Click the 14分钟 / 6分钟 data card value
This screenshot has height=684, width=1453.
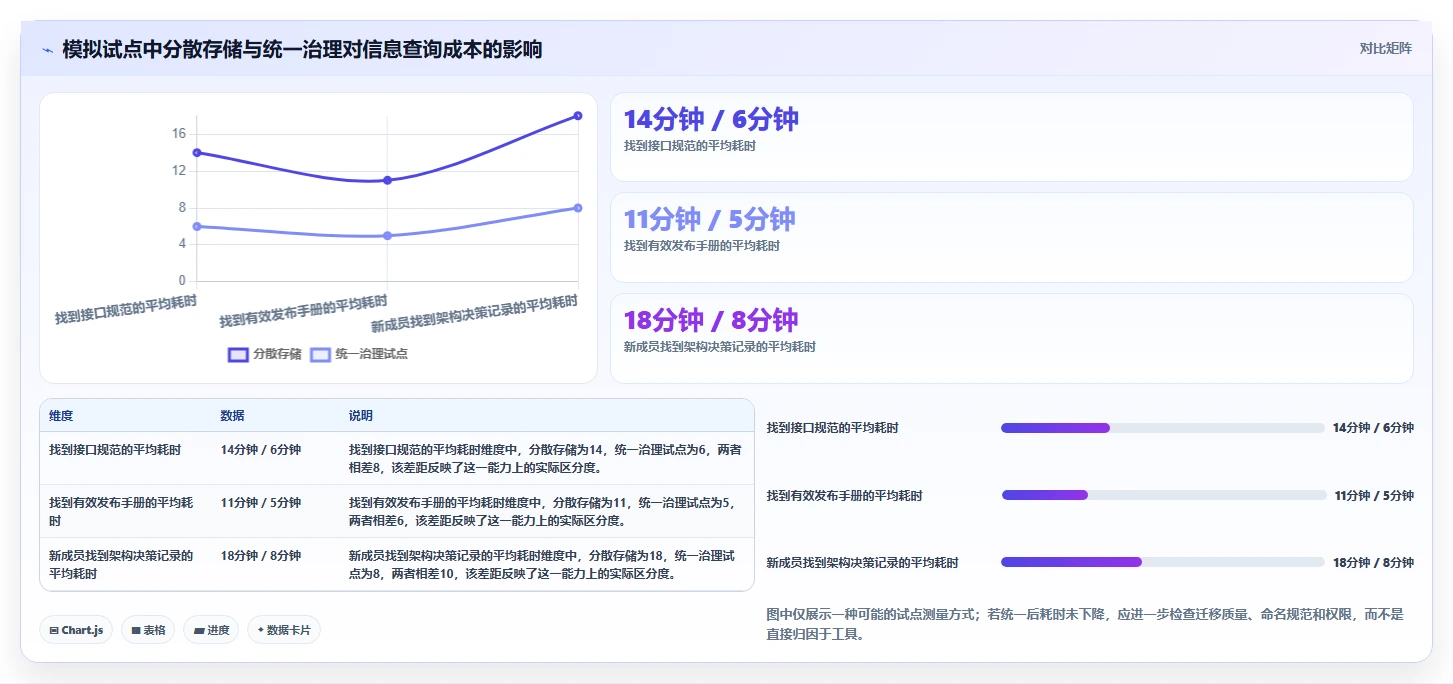[x=711, y=119]
